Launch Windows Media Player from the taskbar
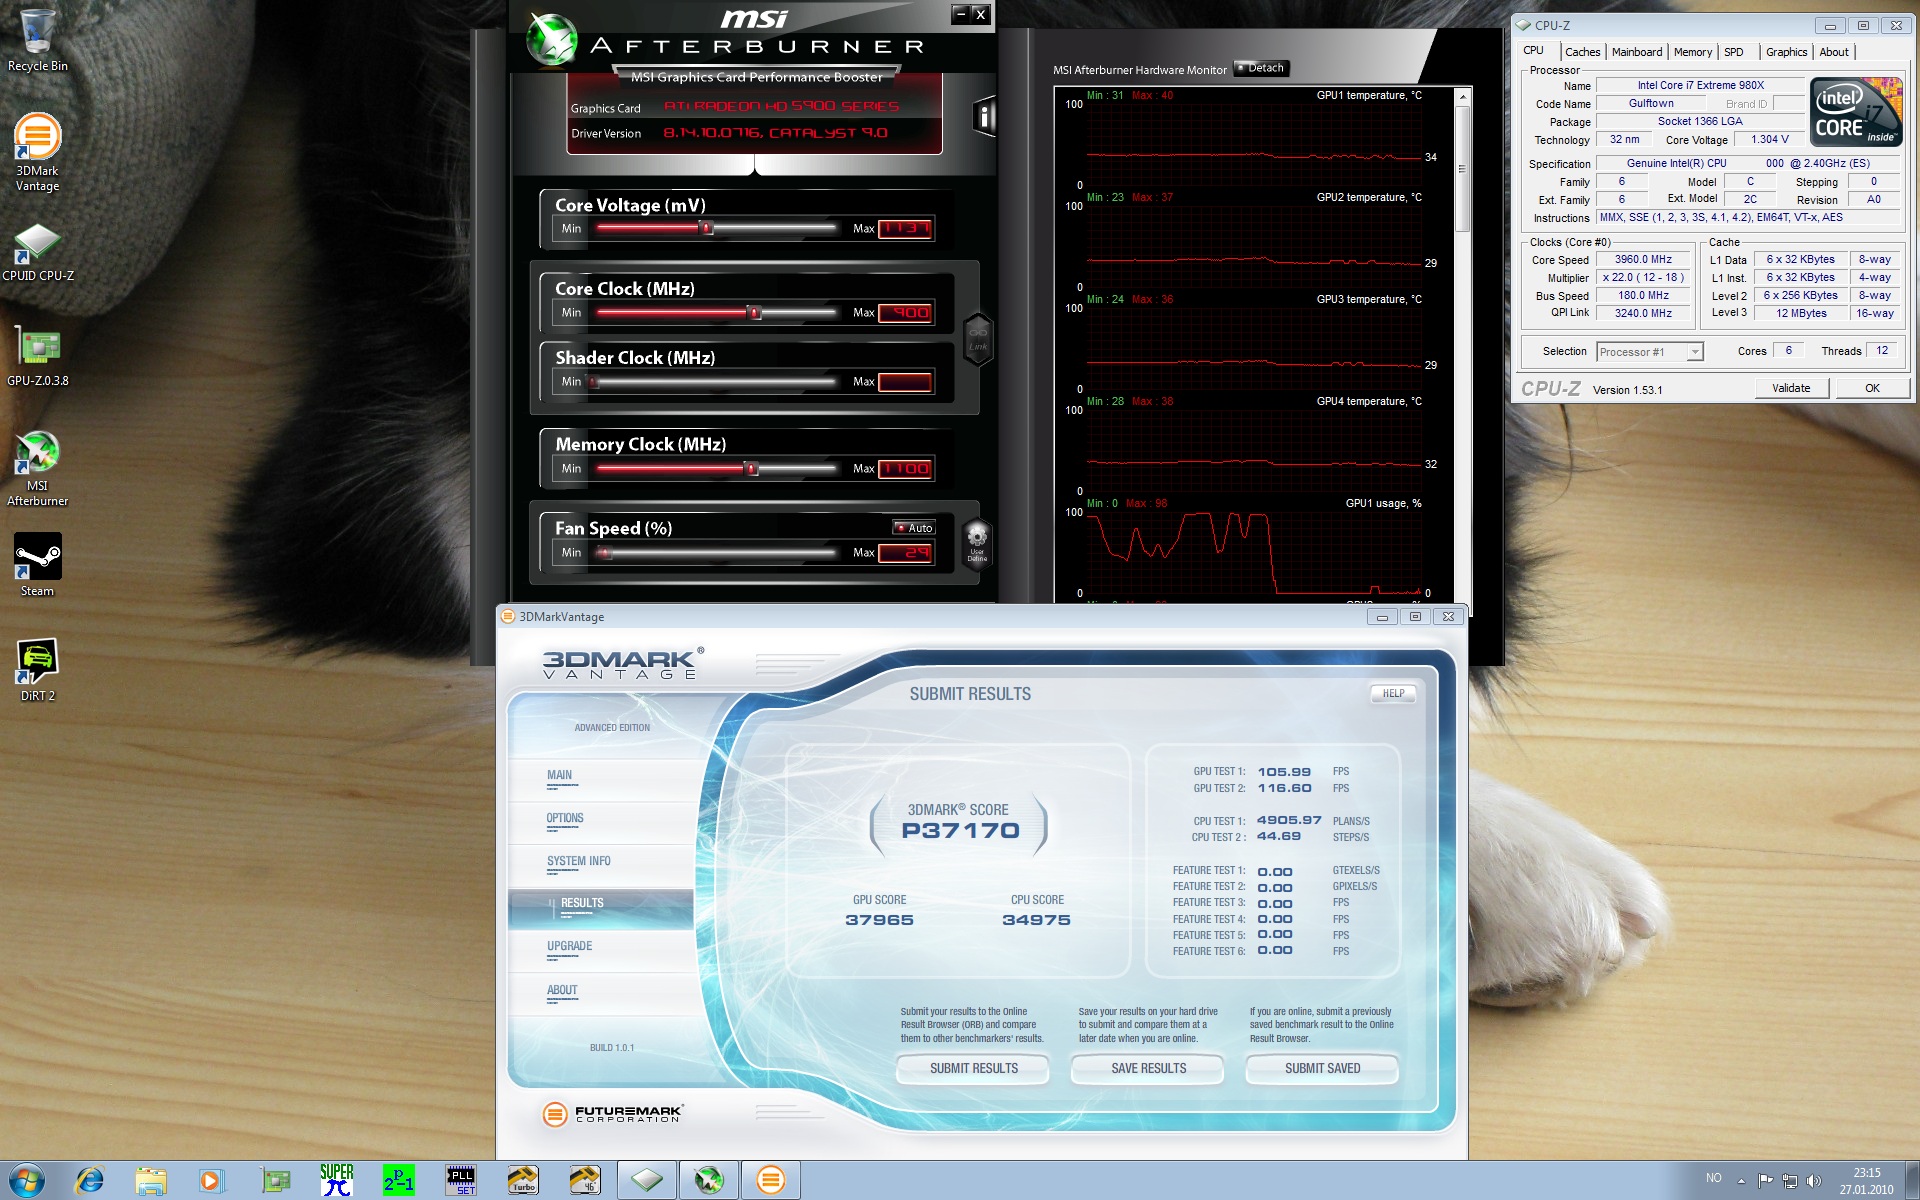 pos(212,1180)
